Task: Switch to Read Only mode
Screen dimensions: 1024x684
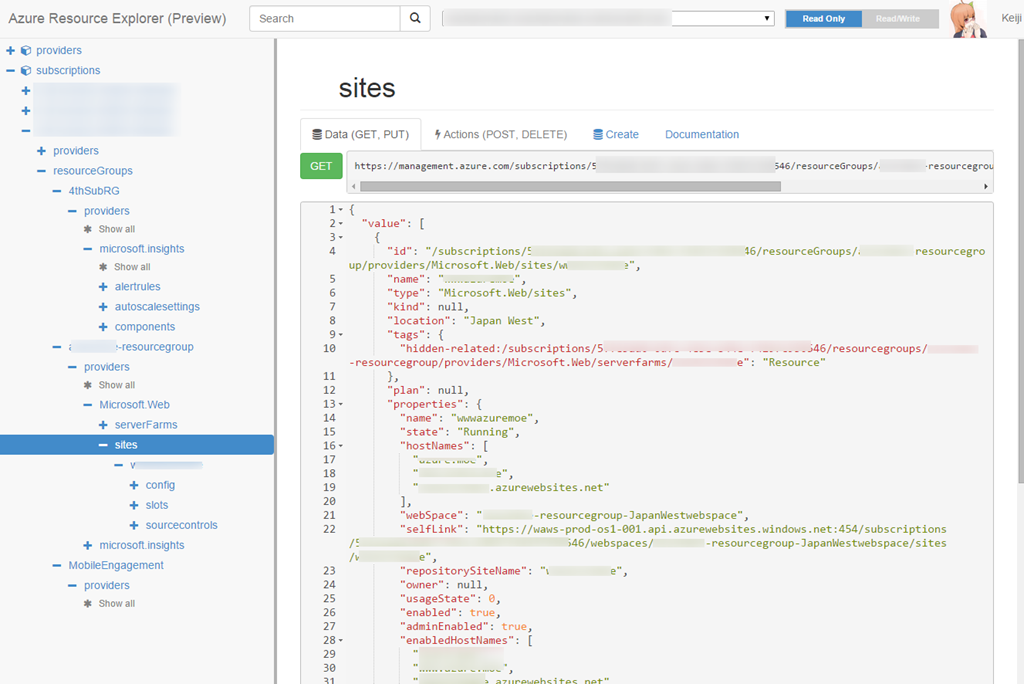Action: tap(823, 19)
